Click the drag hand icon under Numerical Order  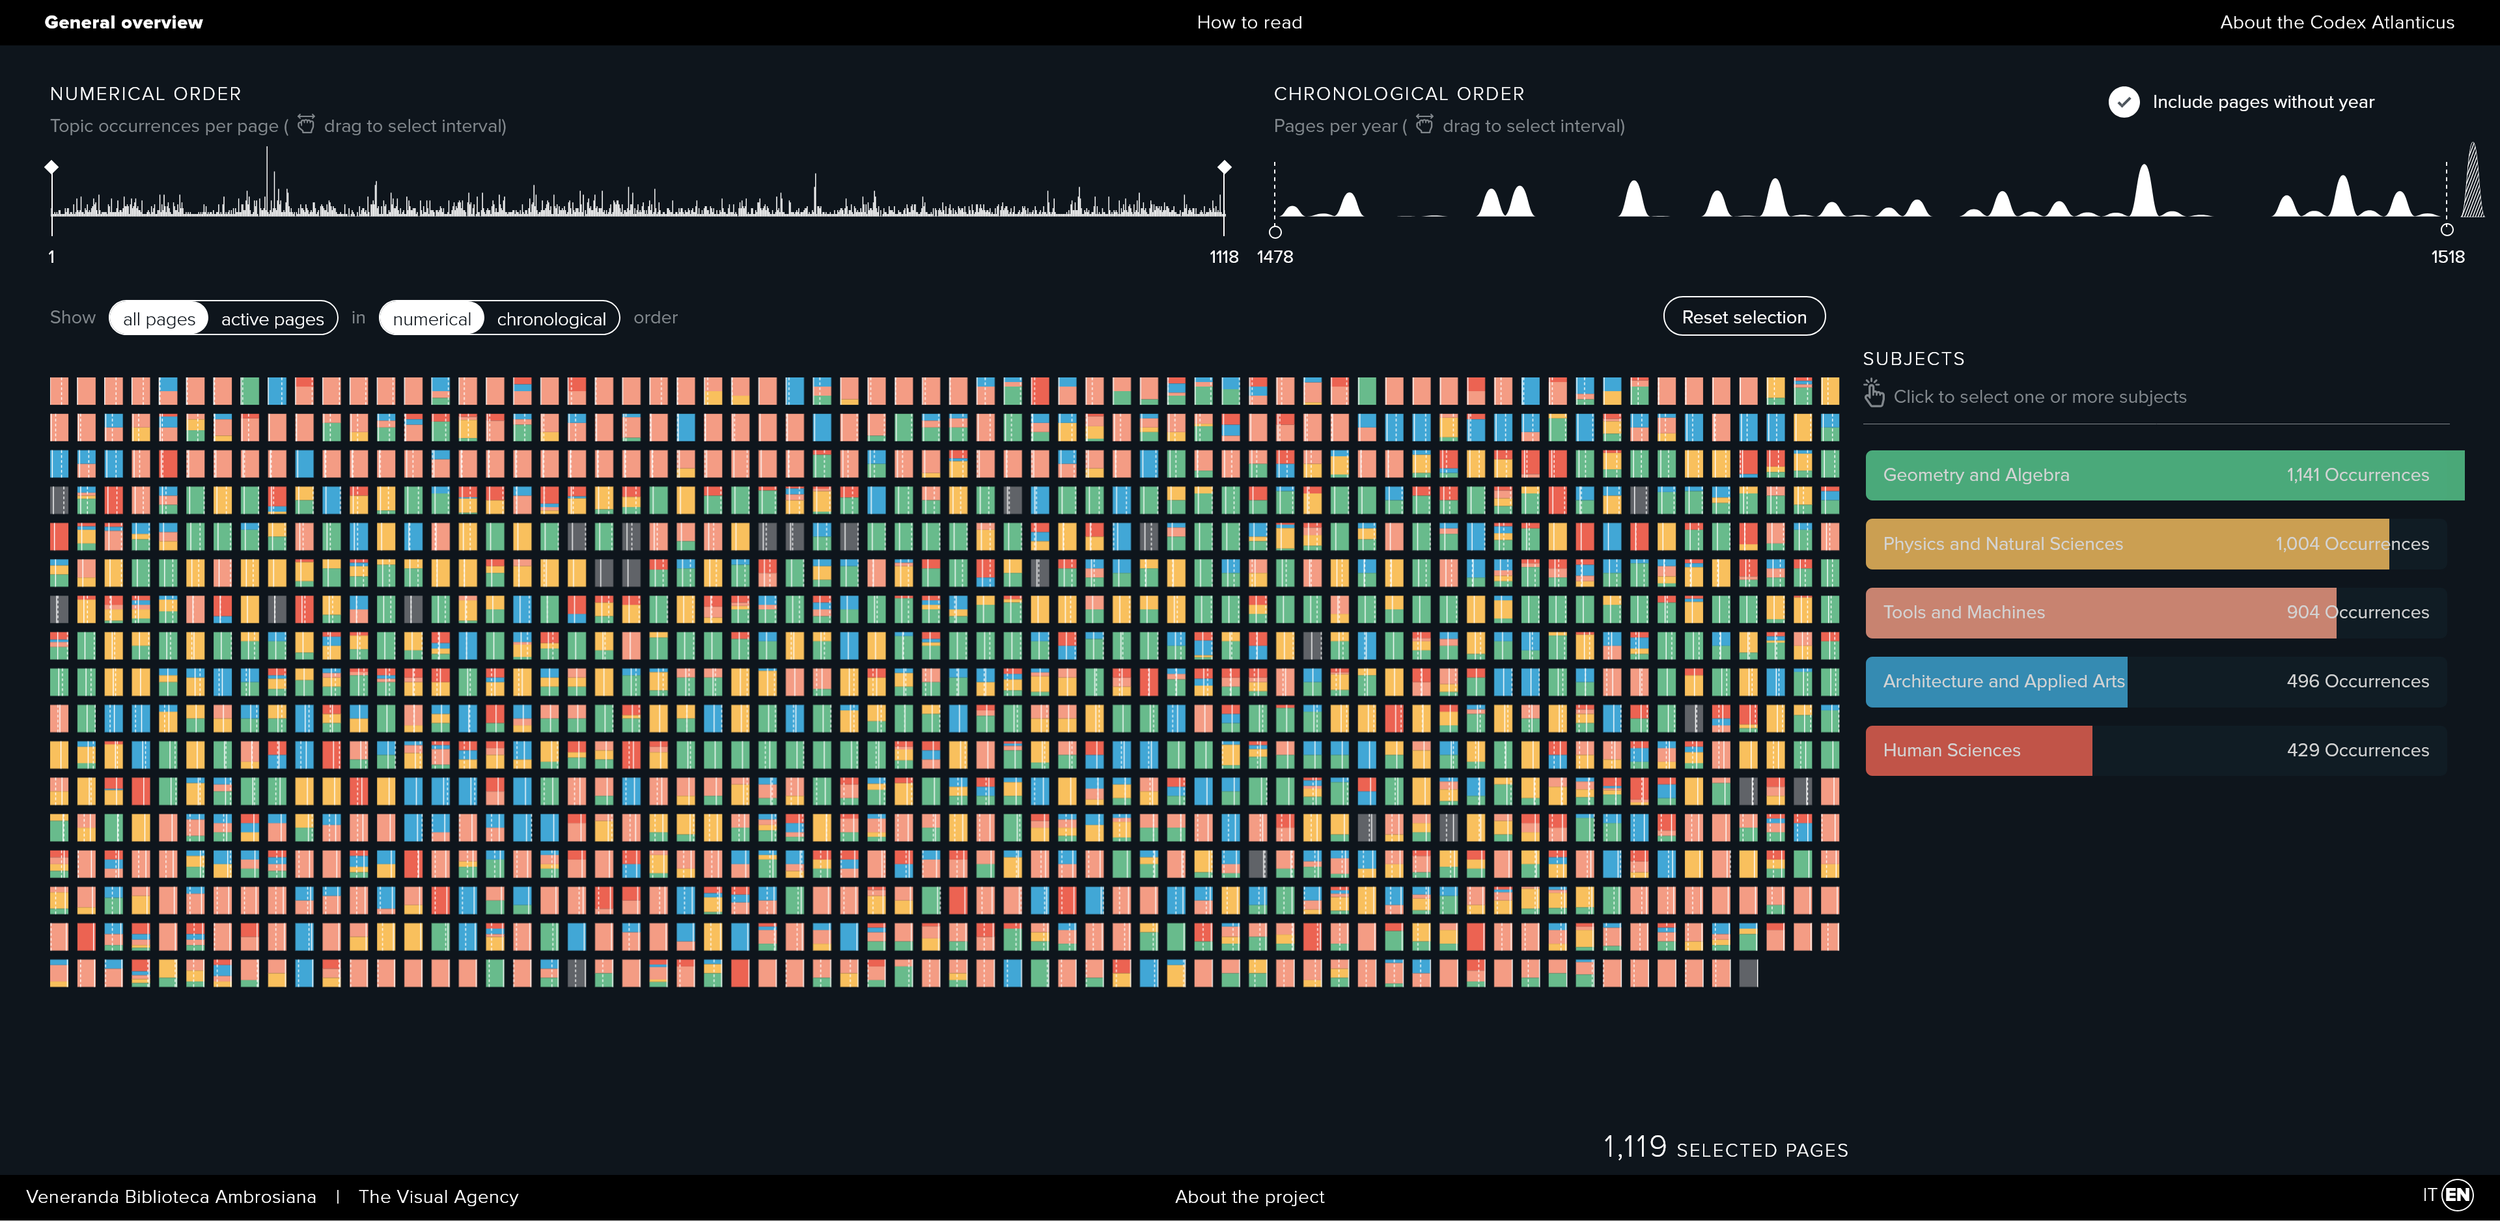coord(306,124)
